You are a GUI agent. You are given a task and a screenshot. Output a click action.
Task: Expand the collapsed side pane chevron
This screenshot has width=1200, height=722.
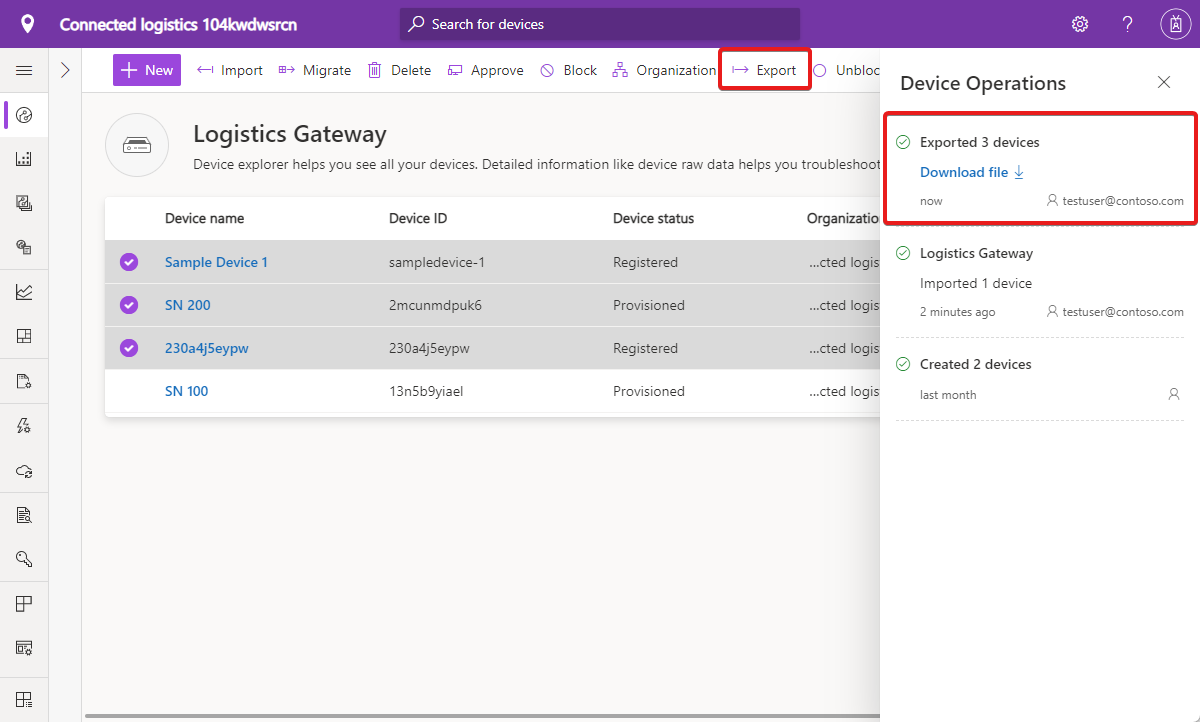click(x=65, y=70)
